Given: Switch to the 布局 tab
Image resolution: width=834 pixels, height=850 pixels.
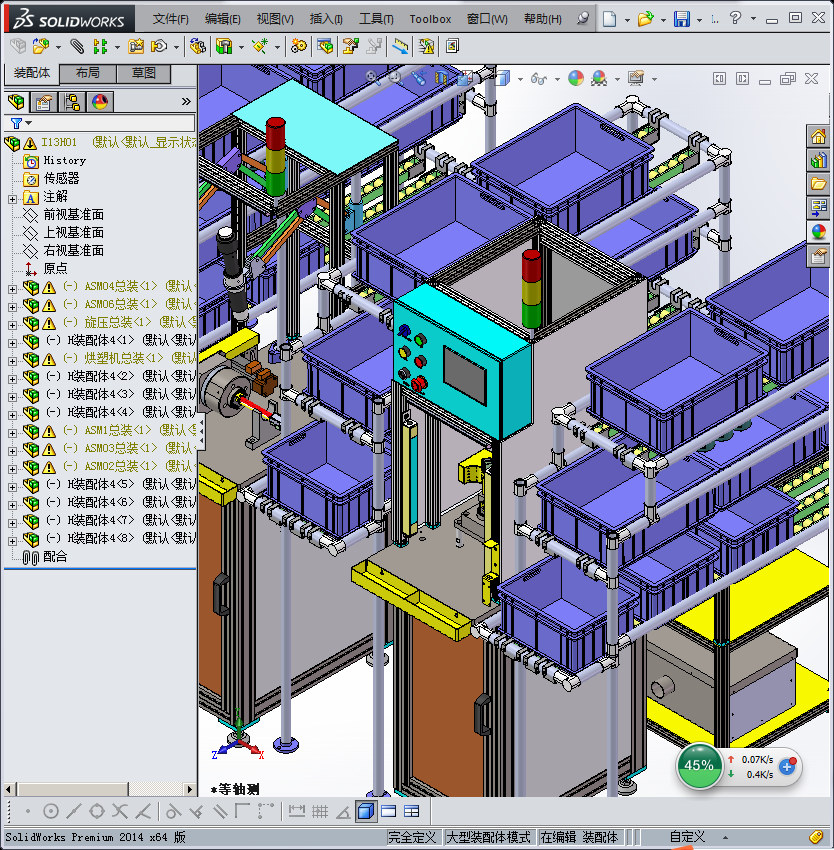Looking at the screenshot, I should [x=87, y=73].
